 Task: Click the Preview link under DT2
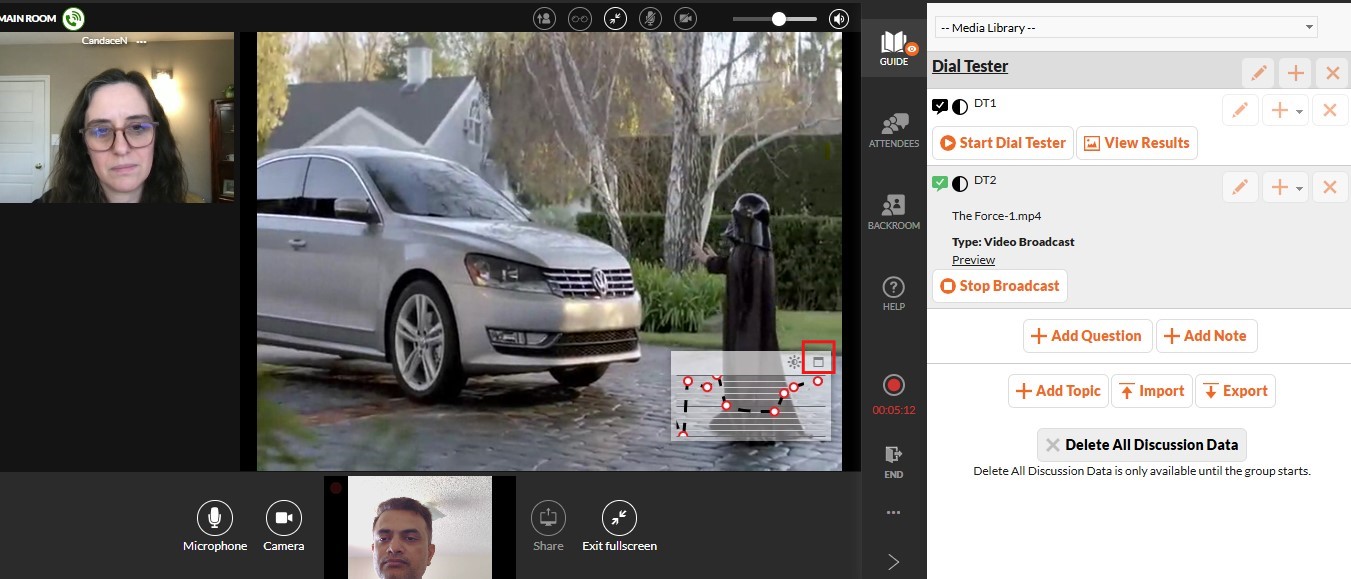coord(973,260)
